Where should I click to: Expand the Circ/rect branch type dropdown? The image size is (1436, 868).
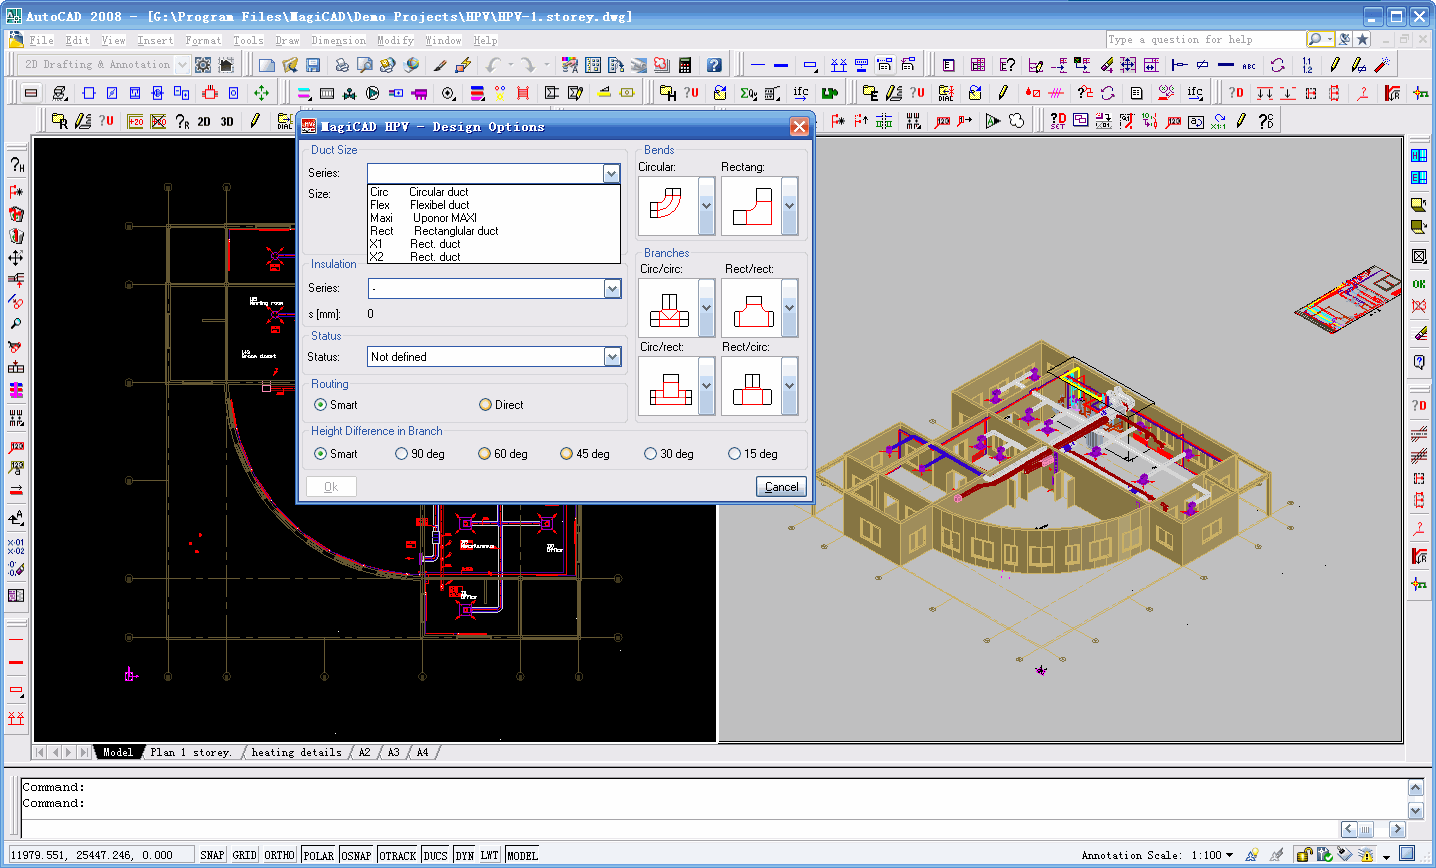tap(706, 385)
